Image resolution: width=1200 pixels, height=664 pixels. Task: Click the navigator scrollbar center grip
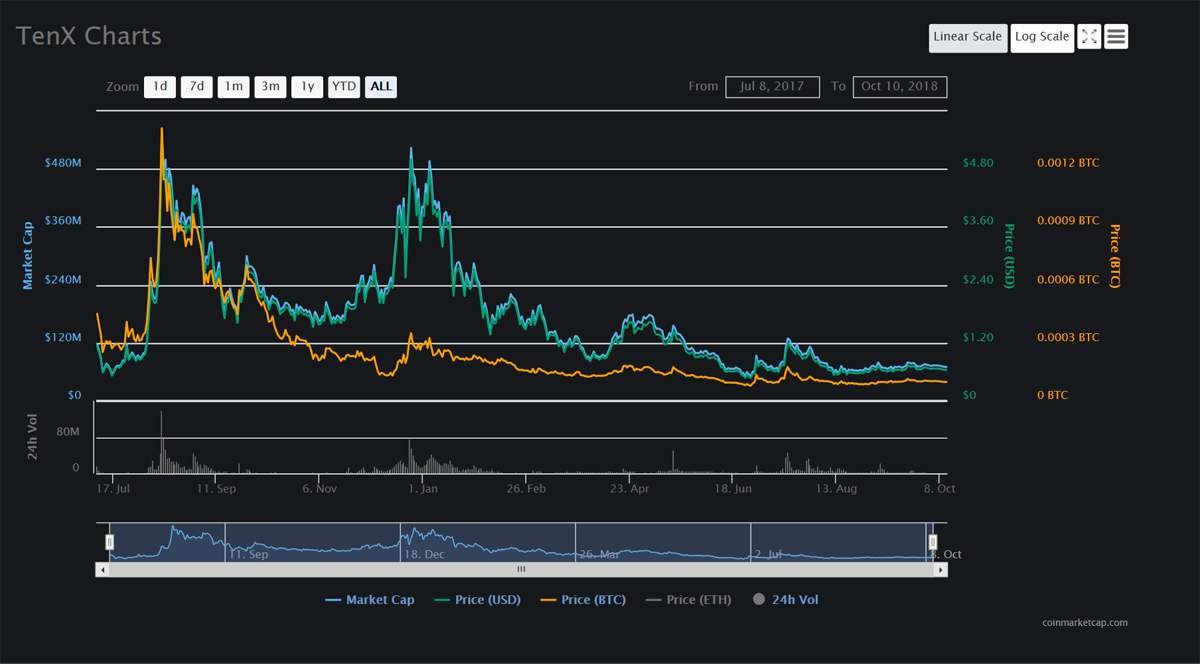521,569
